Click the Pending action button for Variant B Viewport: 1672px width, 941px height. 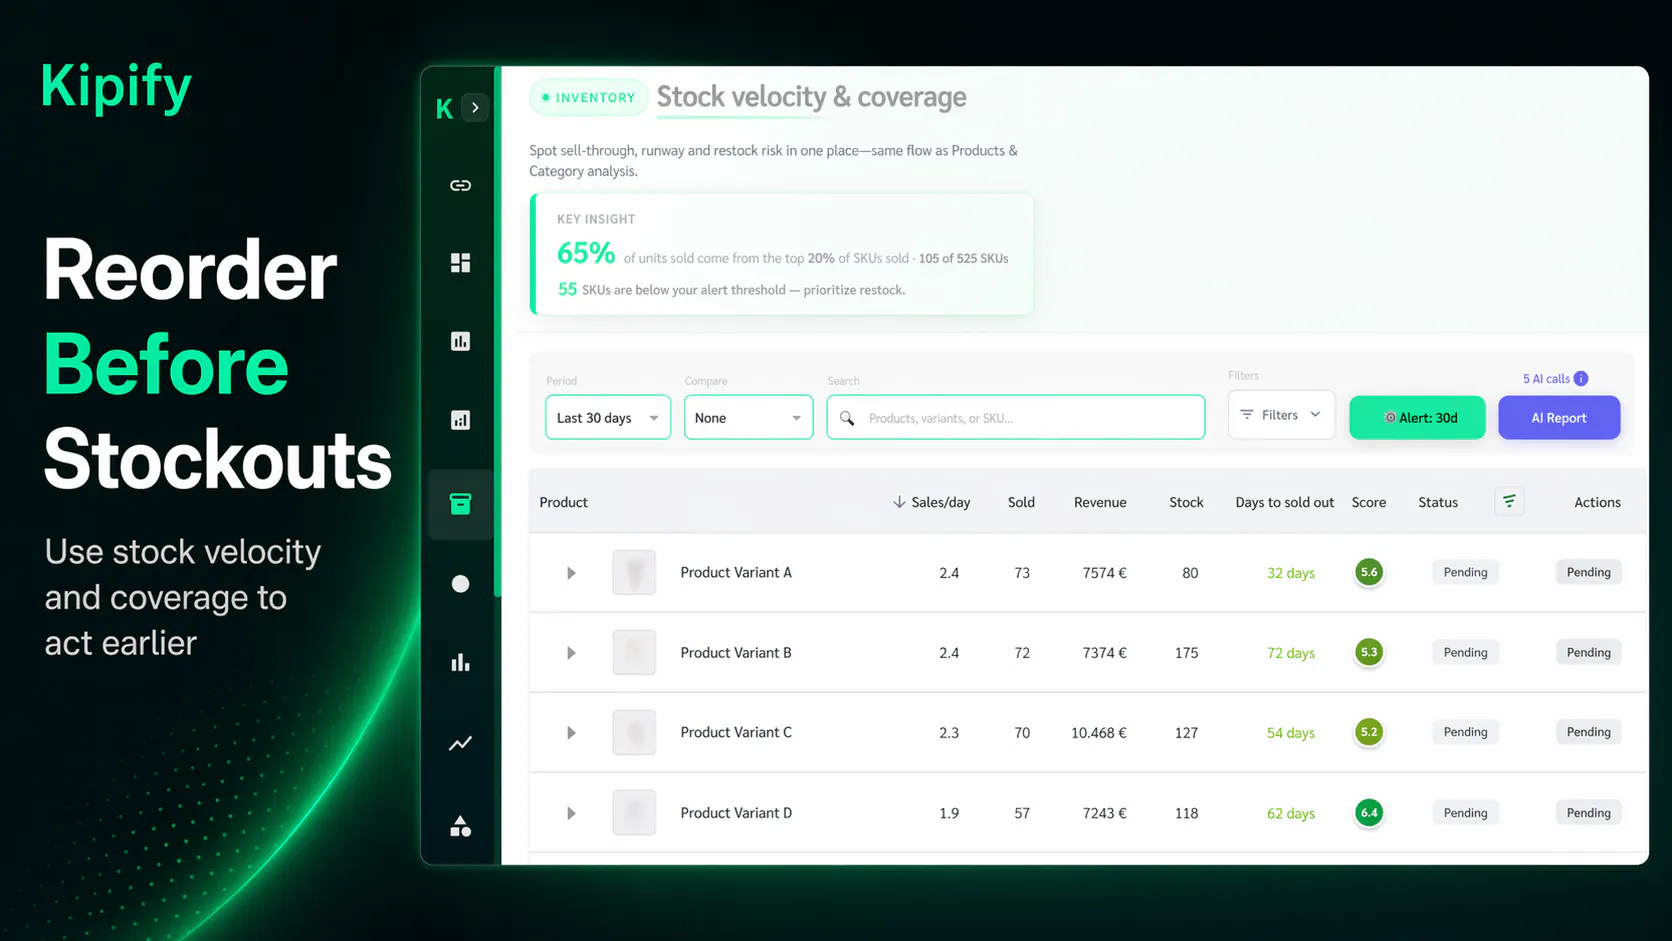coord(1588,652)
